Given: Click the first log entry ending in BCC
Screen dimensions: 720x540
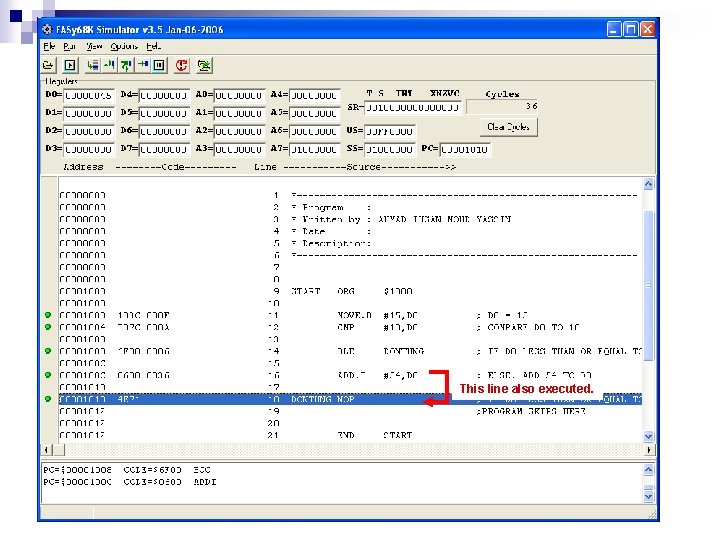Looking at the screenshot, I should tap(127, 470).
